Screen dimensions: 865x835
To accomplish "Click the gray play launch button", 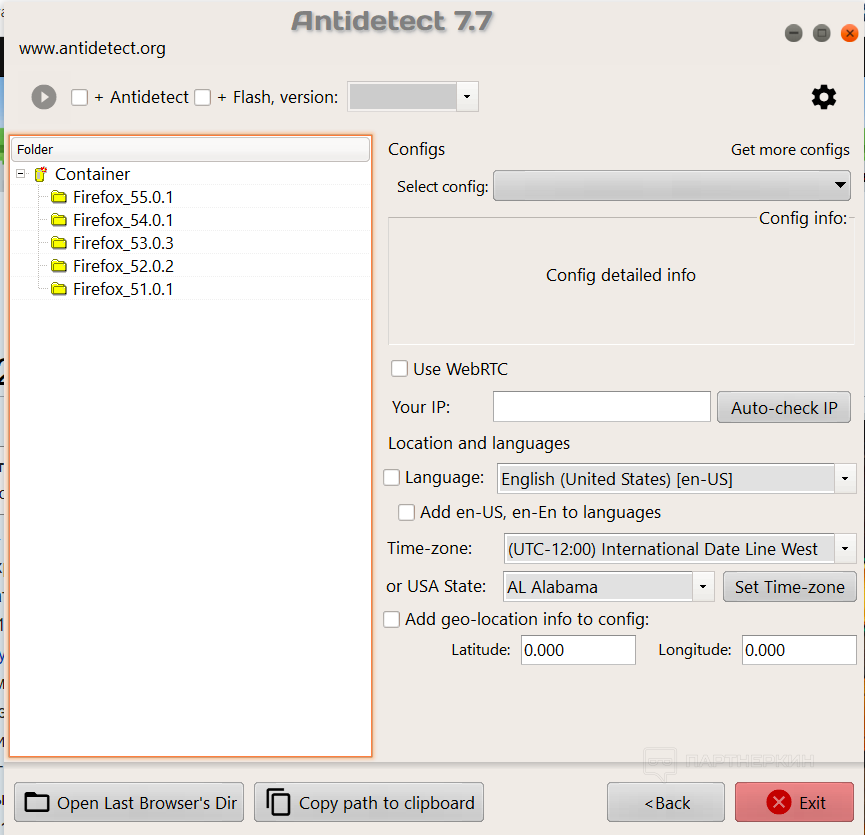I will pyautogui.click(x=44, y=97).
